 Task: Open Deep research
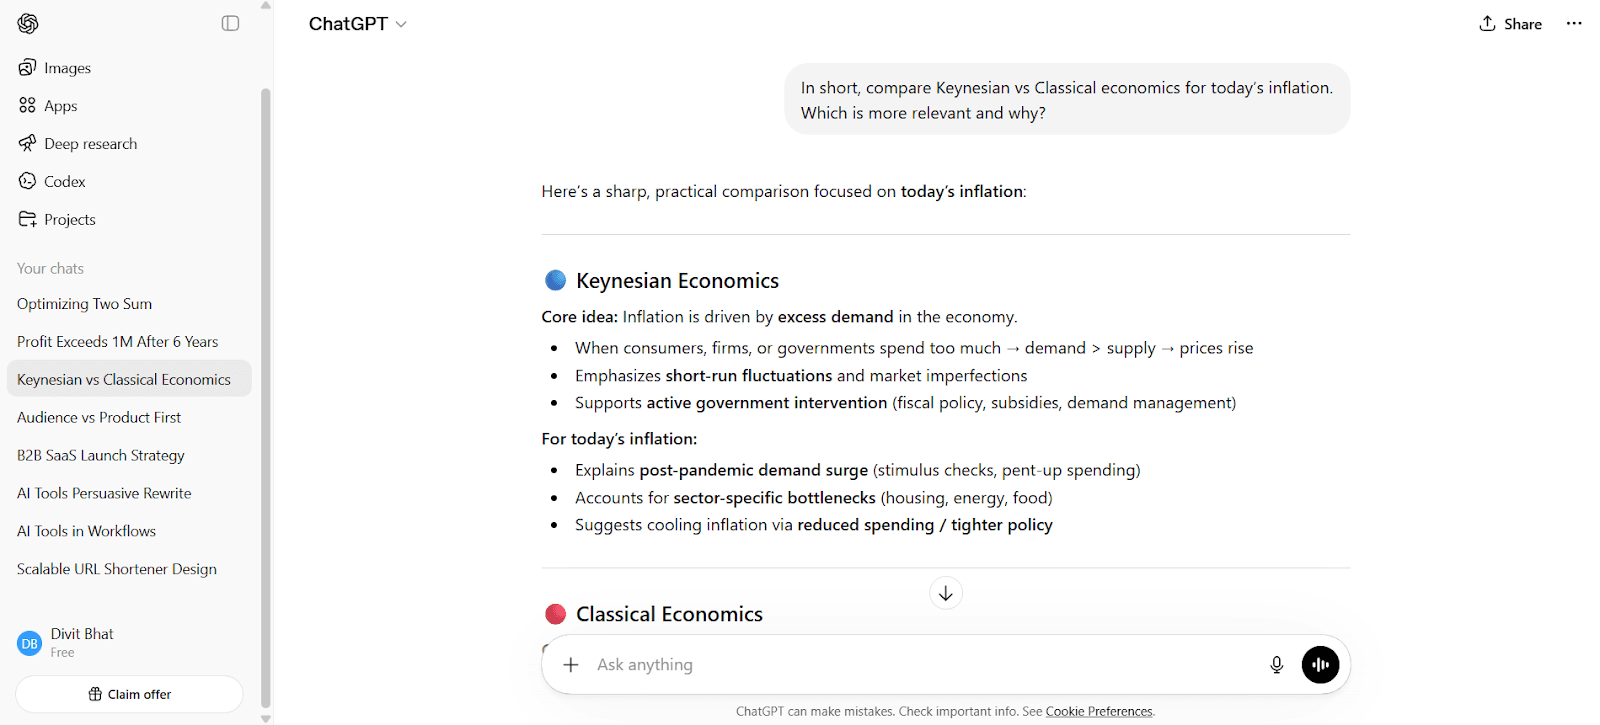point(89,143)
